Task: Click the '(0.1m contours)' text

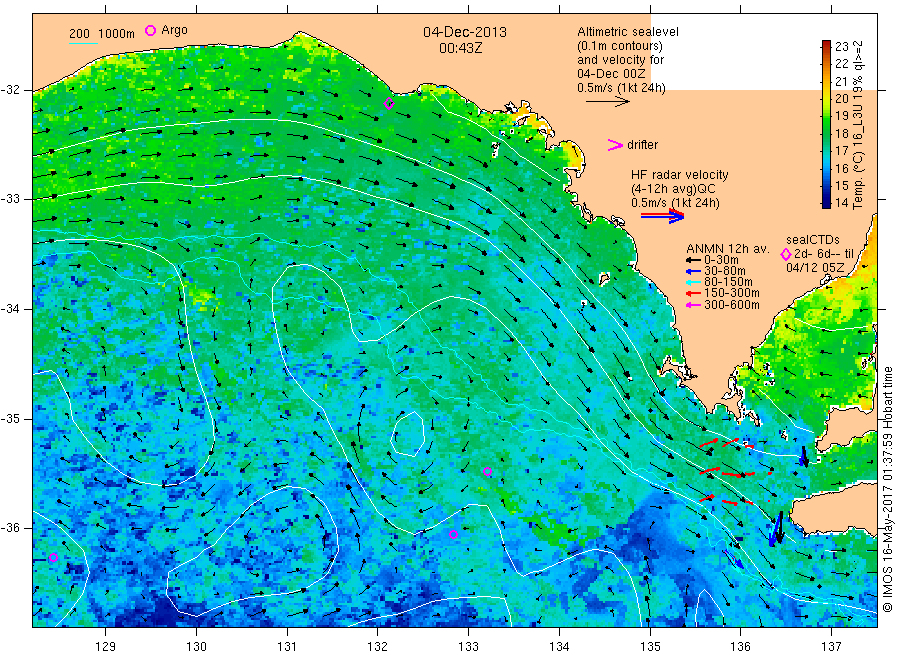Action: click(620, 45)
